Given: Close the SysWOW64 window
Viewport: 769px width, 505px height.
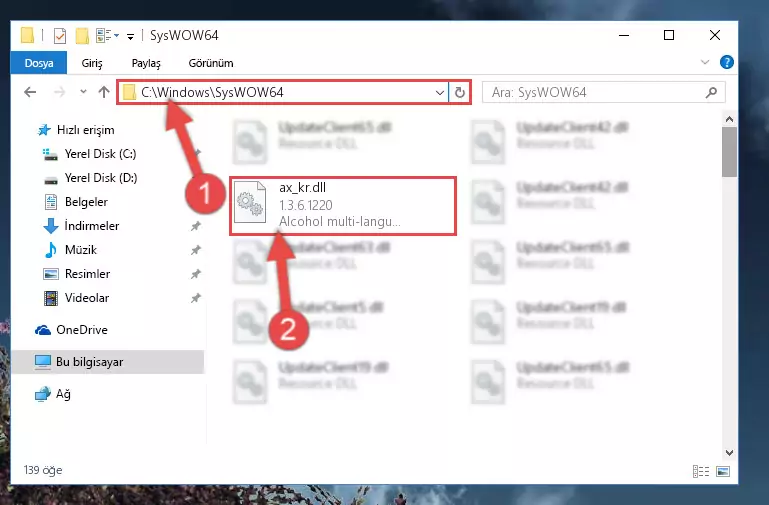Looking at the screenshot, I should click(715, 35).
